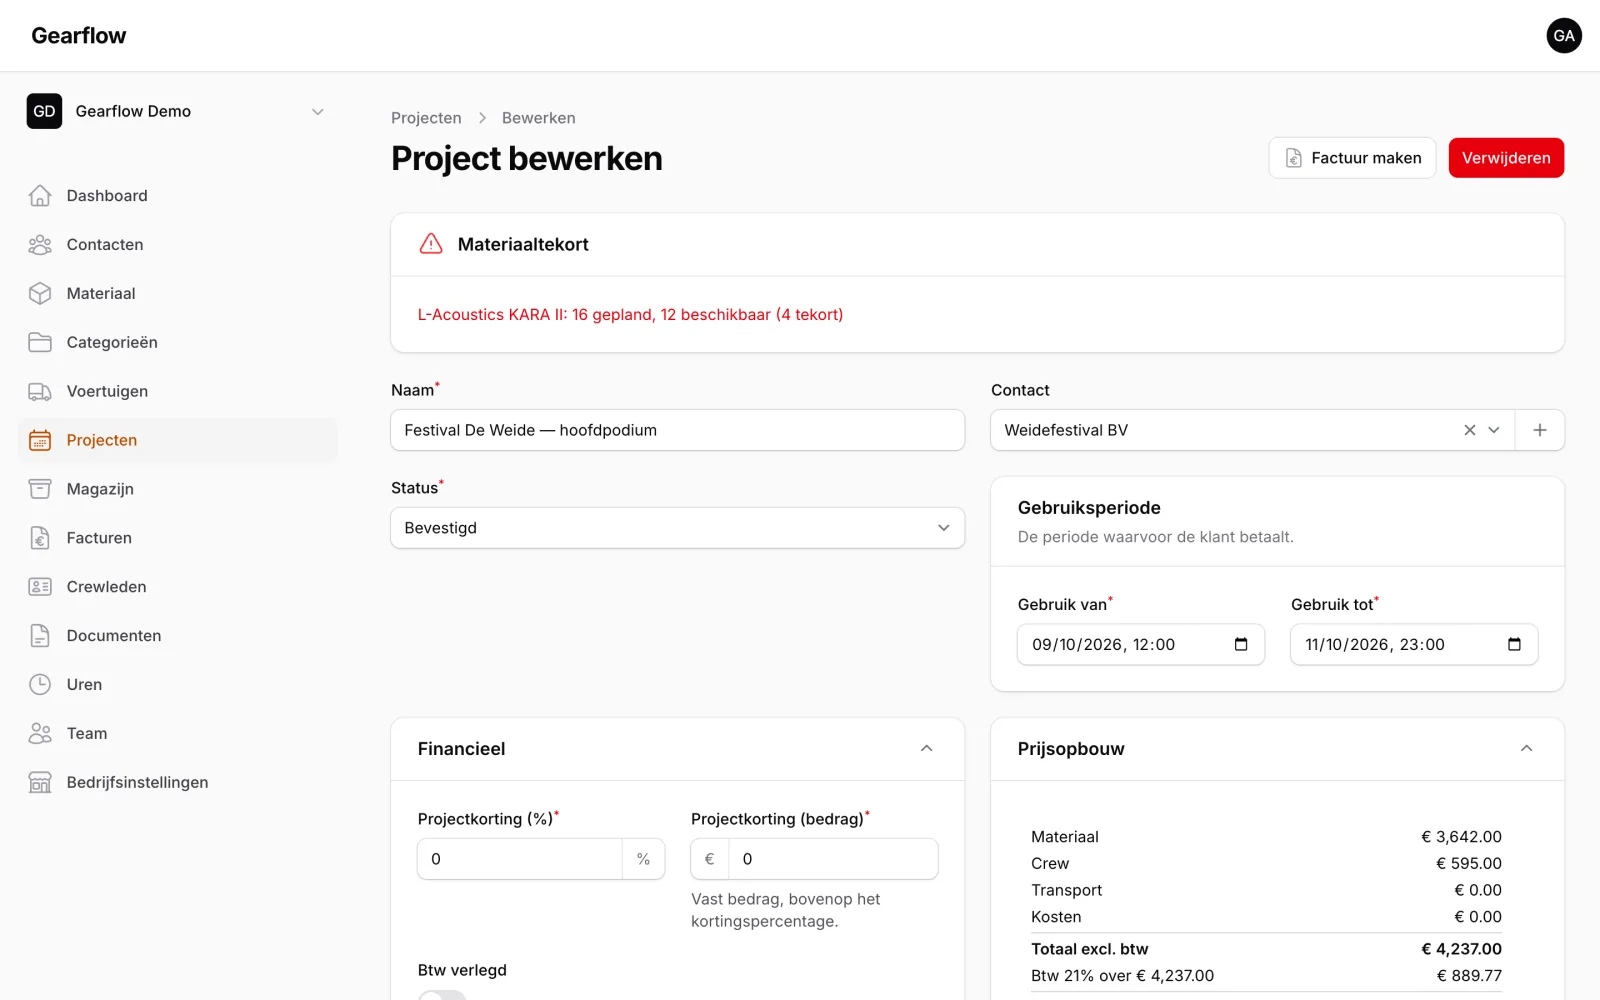Open Magazijn in the sidebar menu
The height and width of the screenshot is (1000, 1600).
coord(178,489)
